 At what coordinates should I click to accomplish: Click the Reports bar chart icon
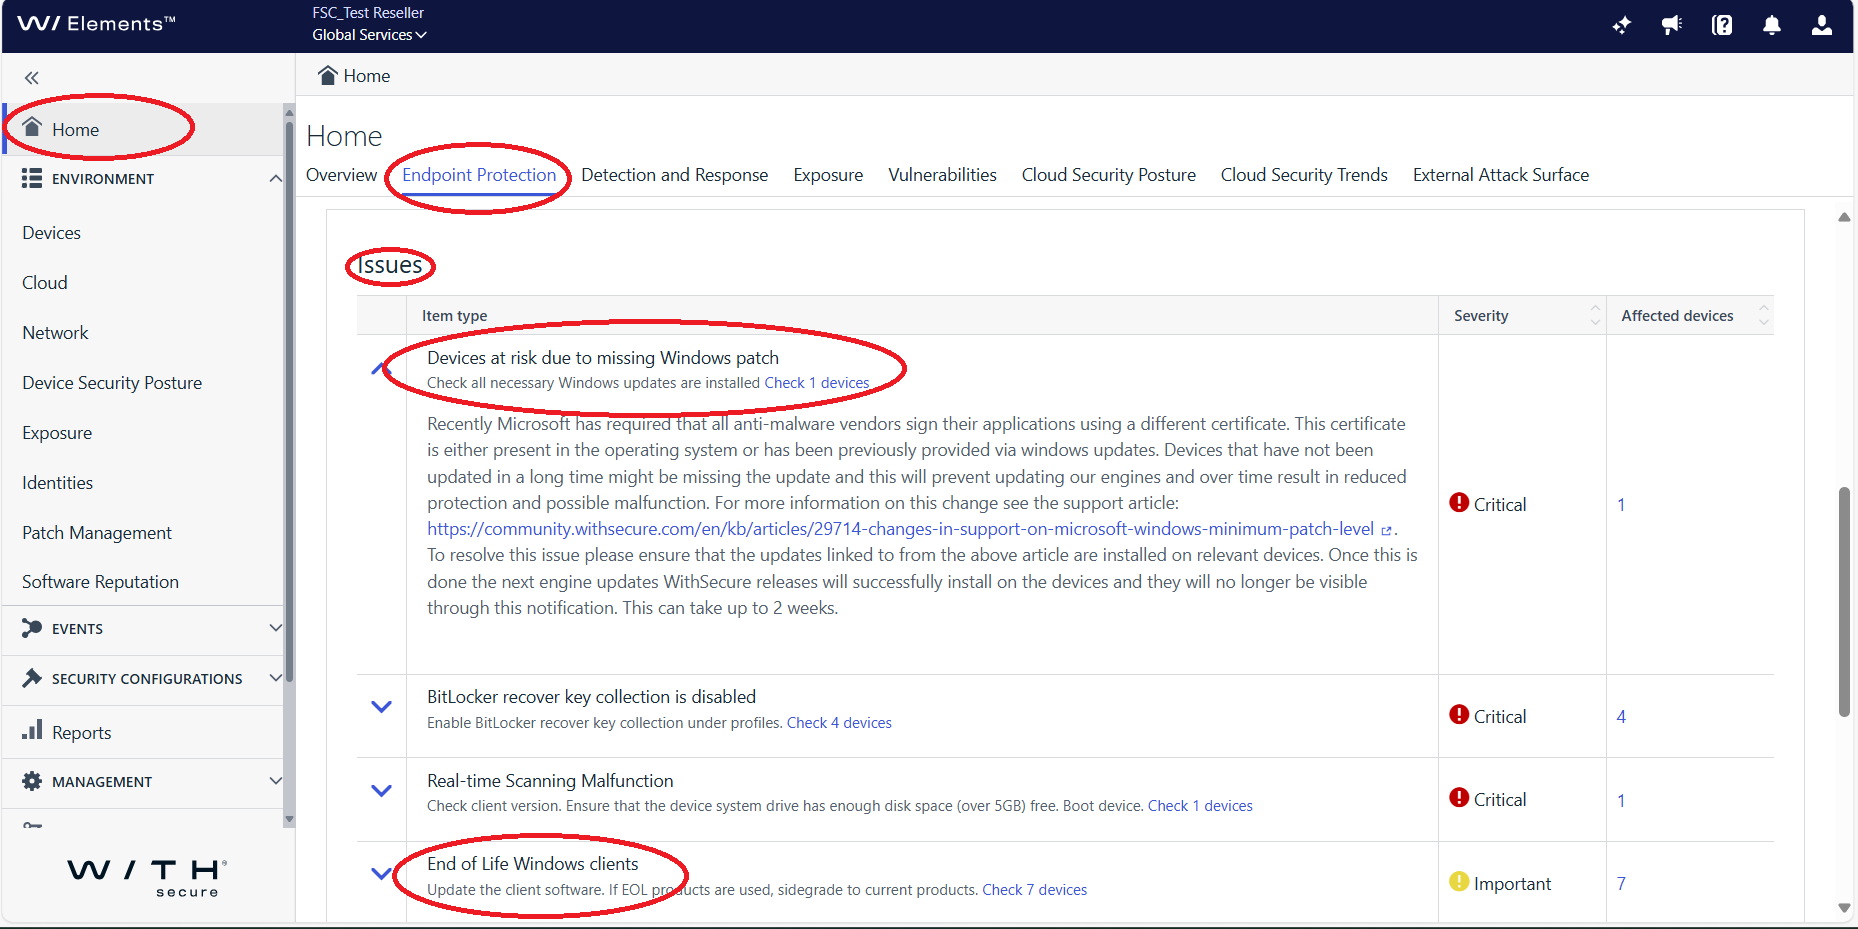(32, 730)
